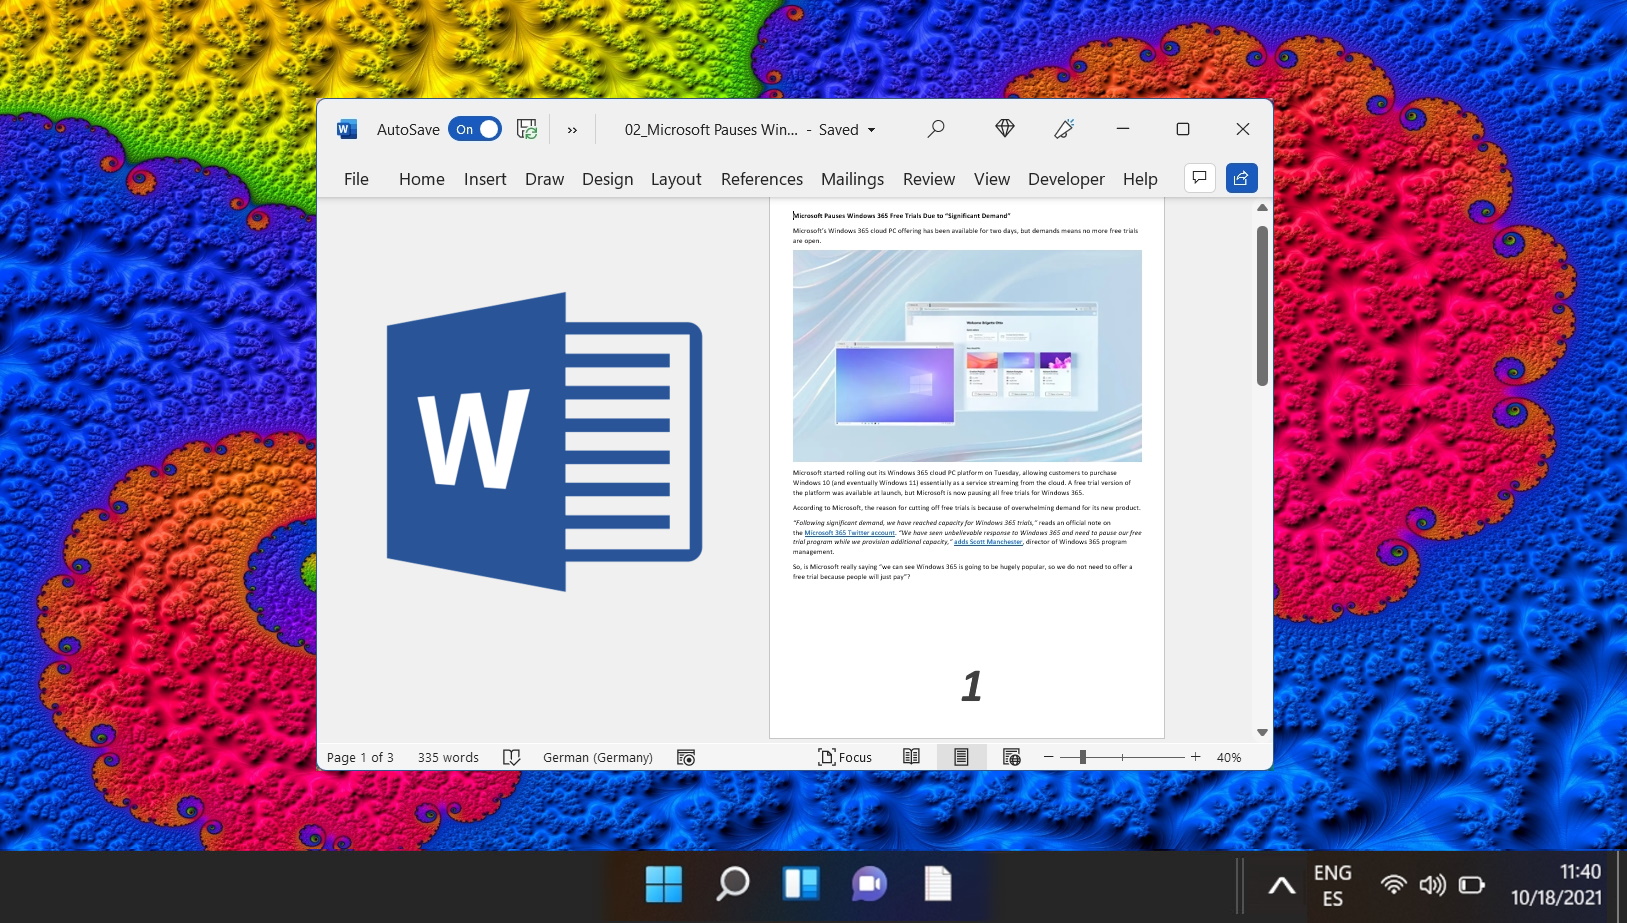Enable Focus mode
1627x923 pixels.
[x=845, y=757]
